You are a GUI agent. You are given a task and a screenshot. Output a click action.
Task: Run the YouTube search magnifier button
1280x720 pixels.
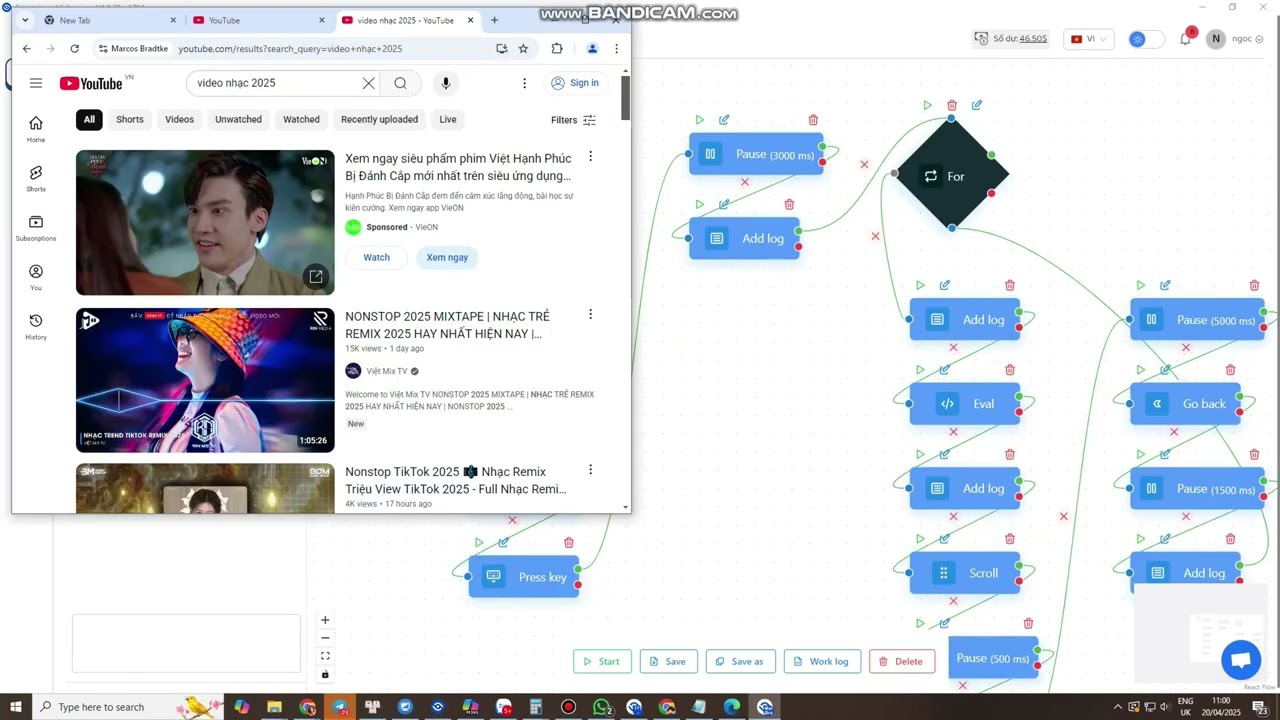[401, 83]
